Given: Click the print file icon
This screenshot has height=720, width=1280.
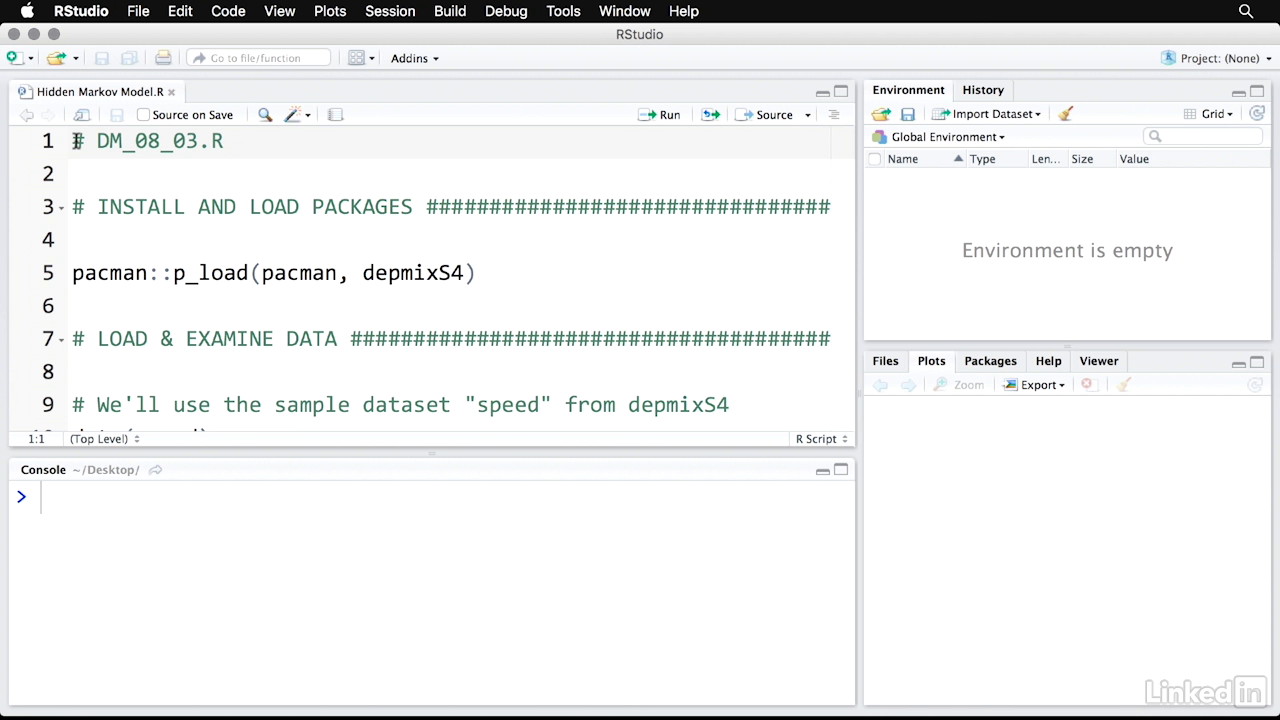Looking at the screenshot, I should [x=163, y=58].
